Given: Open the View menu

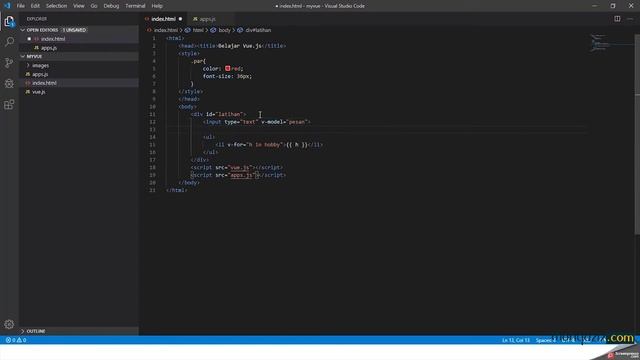Looking at the screenshot, I should (79, 6).
